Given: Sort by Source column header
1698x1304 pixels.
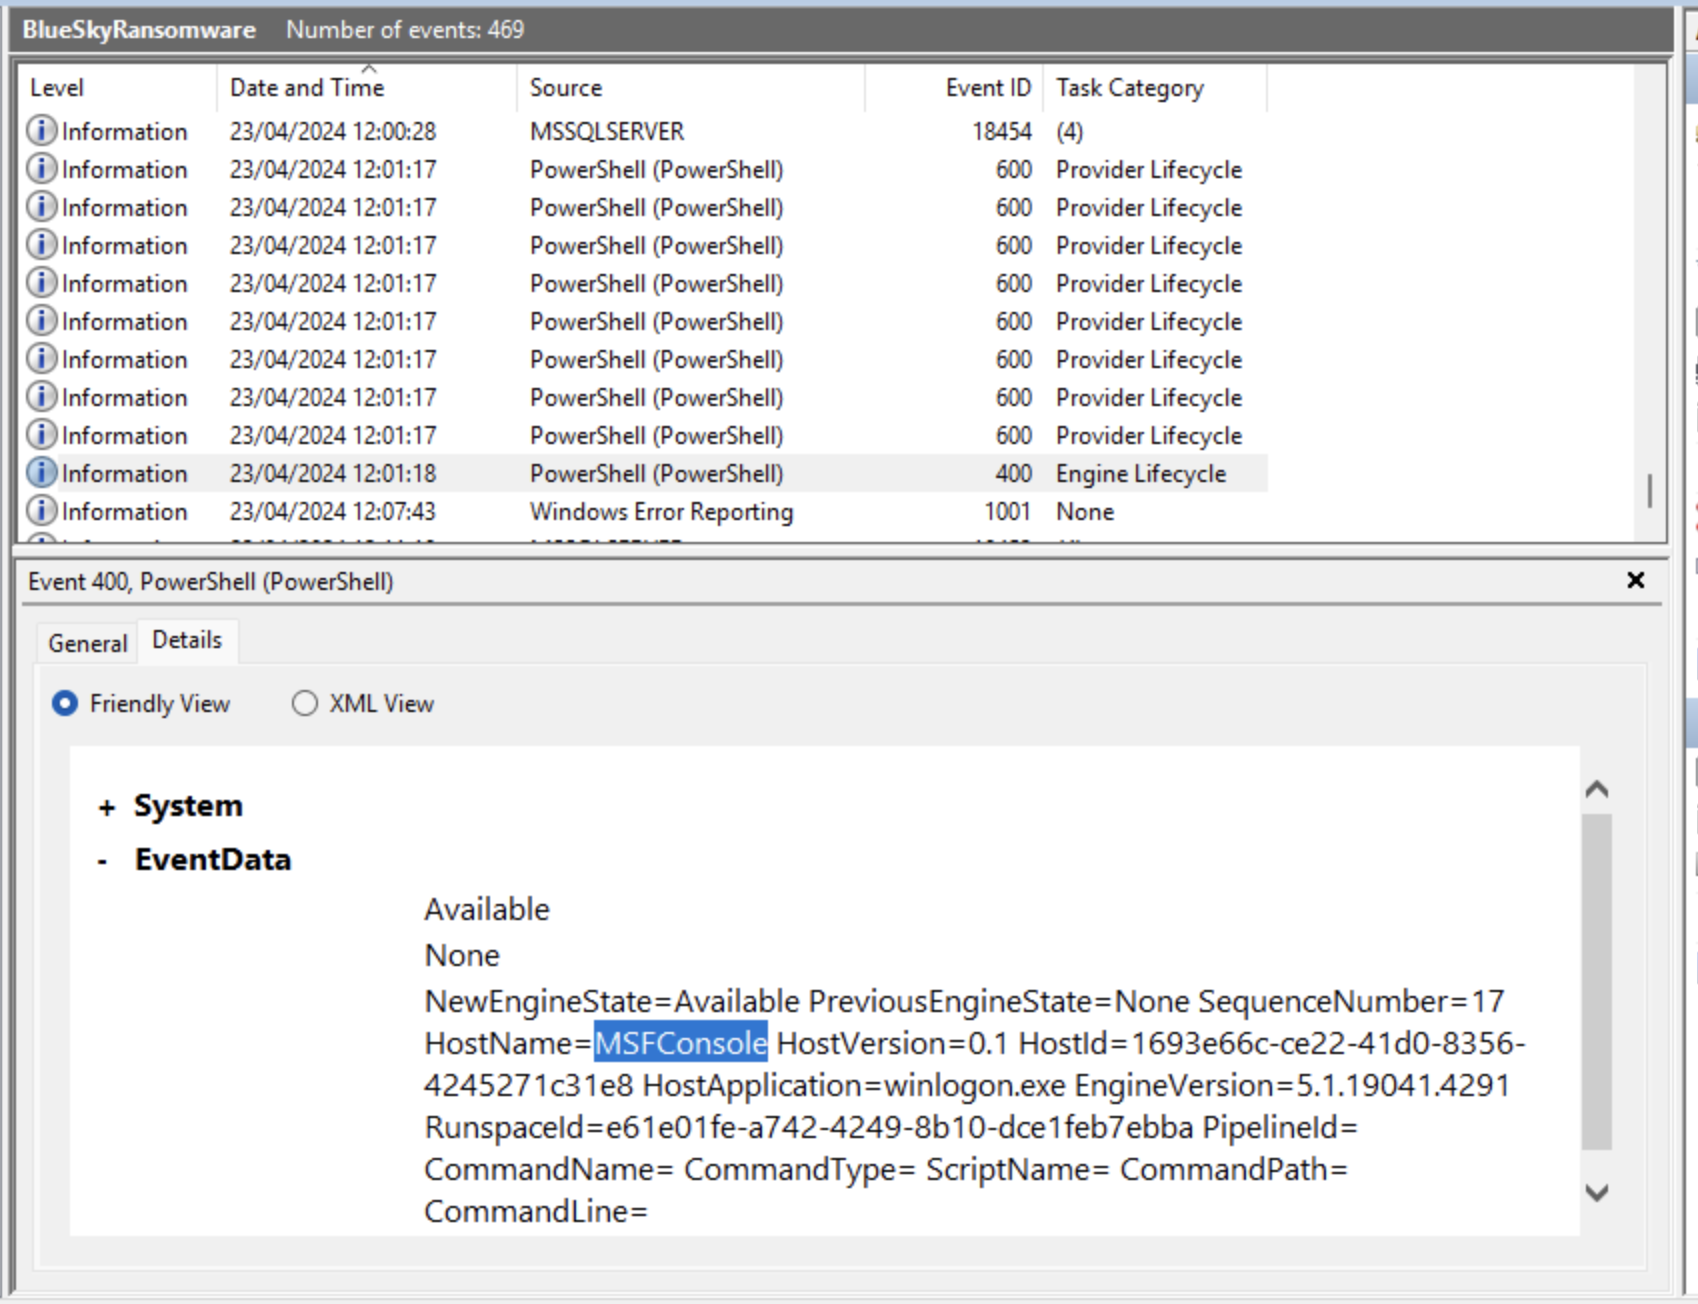Looking at the screenshot, I should pos(690,88).
